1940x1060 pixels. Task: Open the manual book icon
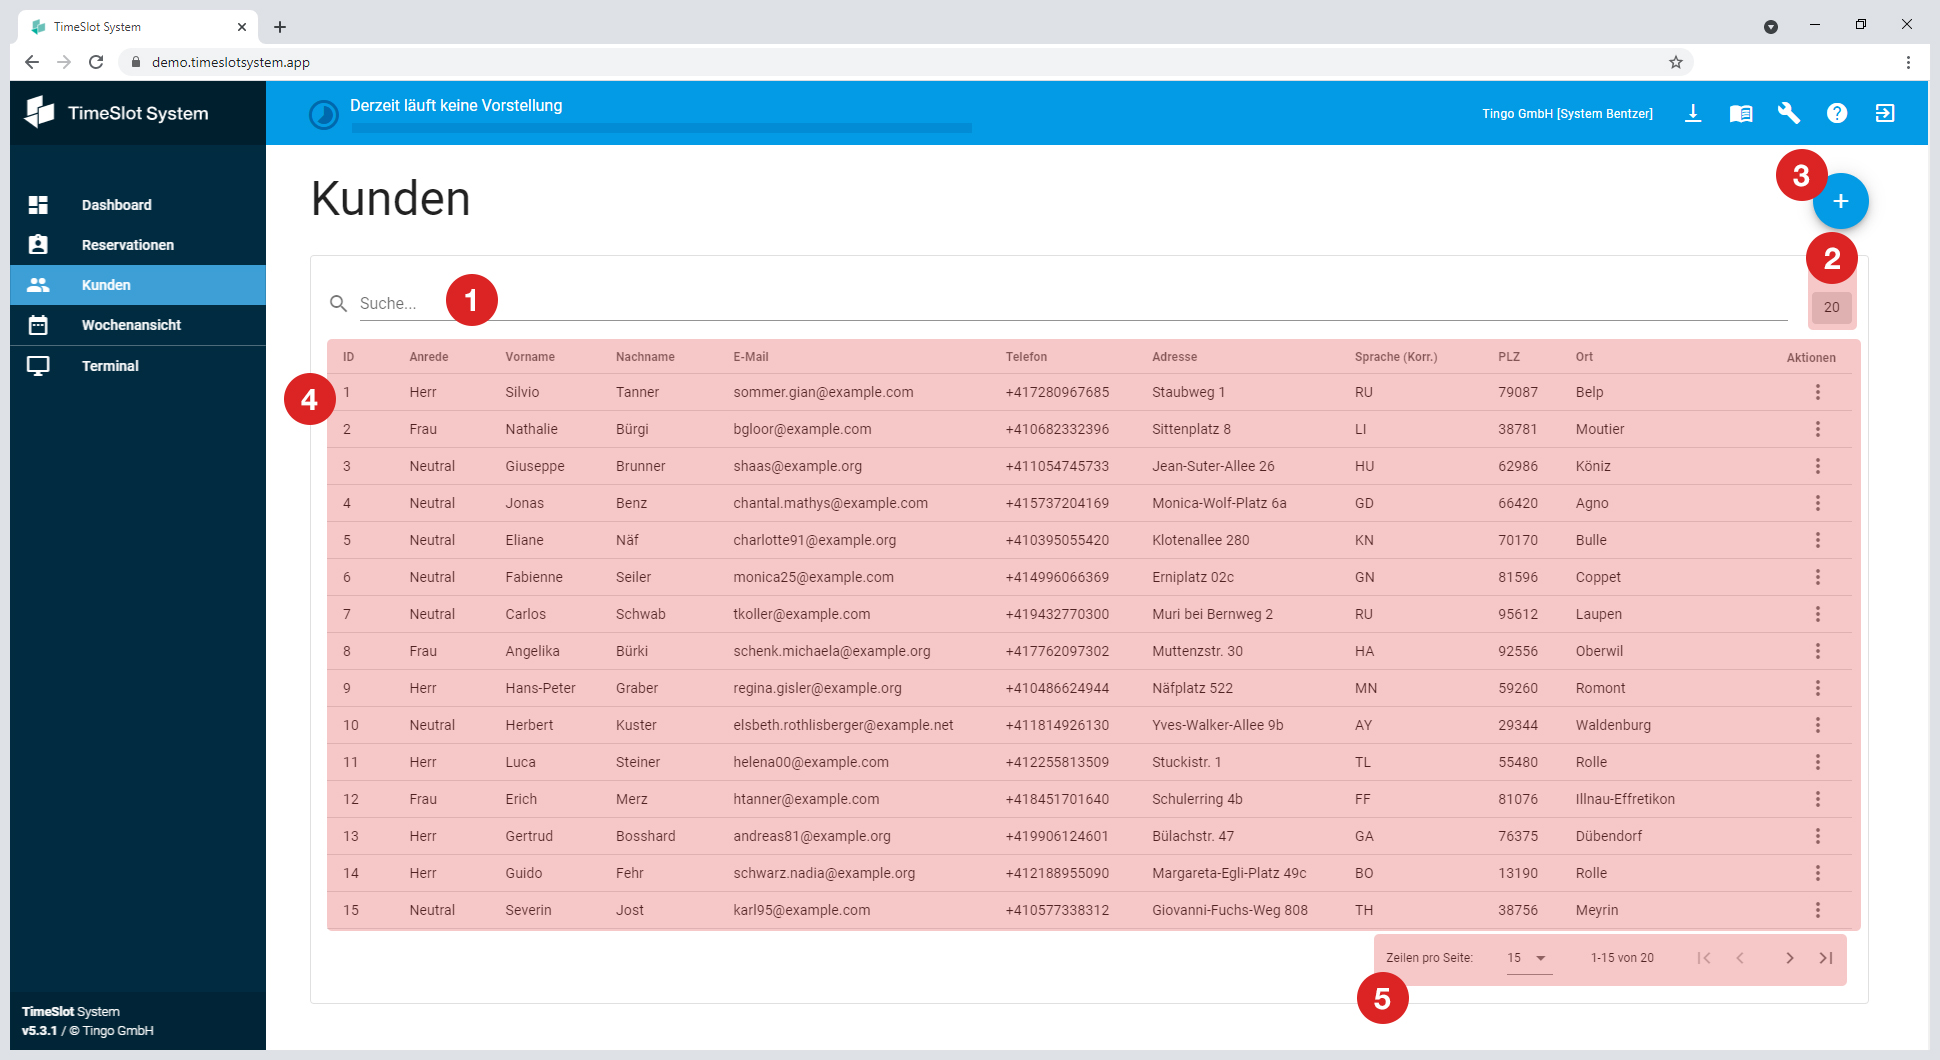point(1741,113)
